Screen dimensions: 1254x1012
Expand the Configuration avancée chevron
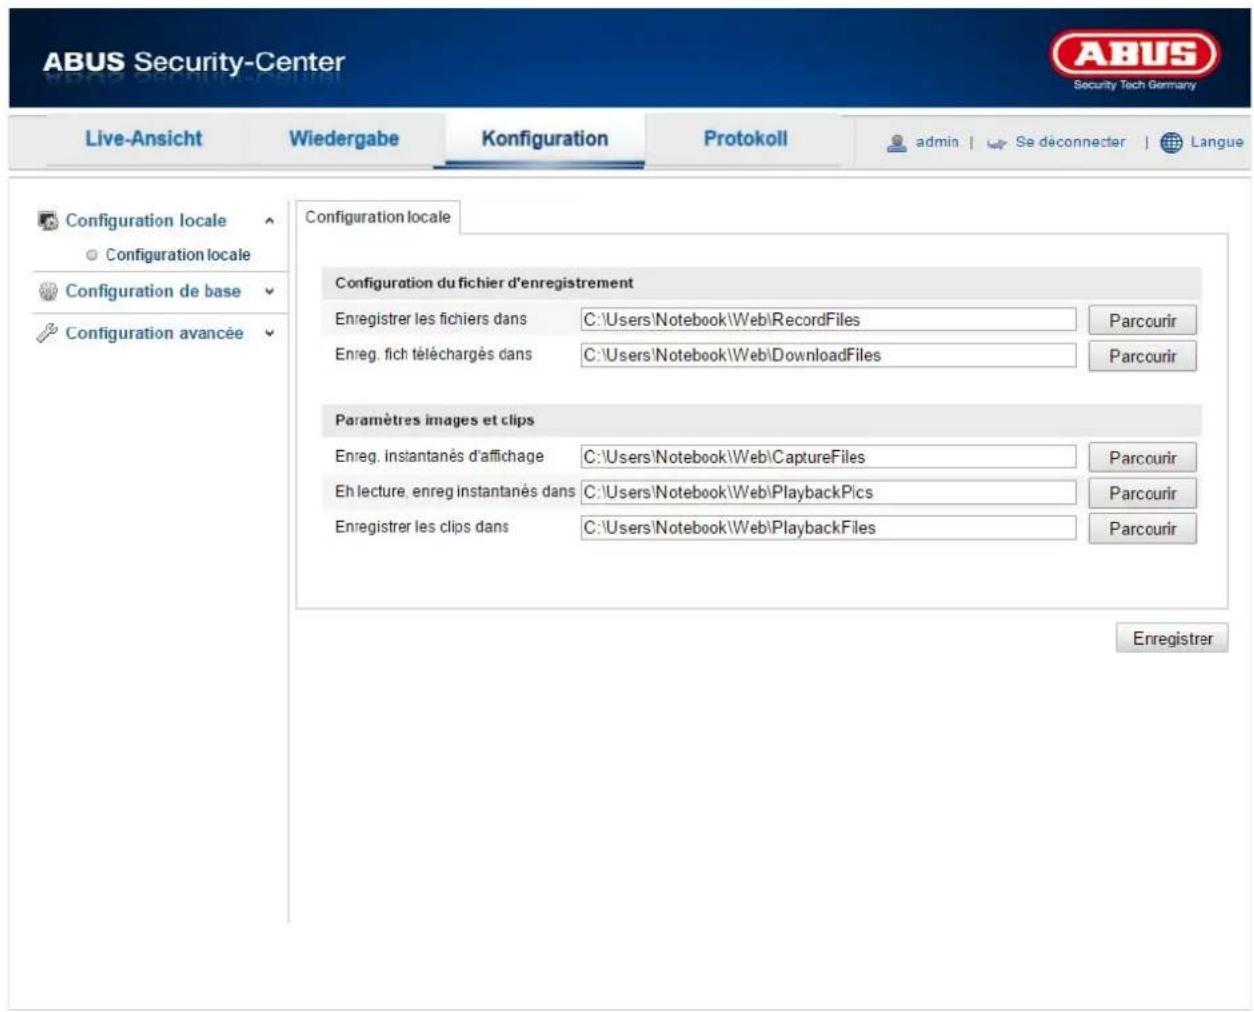tap(269, 334)
